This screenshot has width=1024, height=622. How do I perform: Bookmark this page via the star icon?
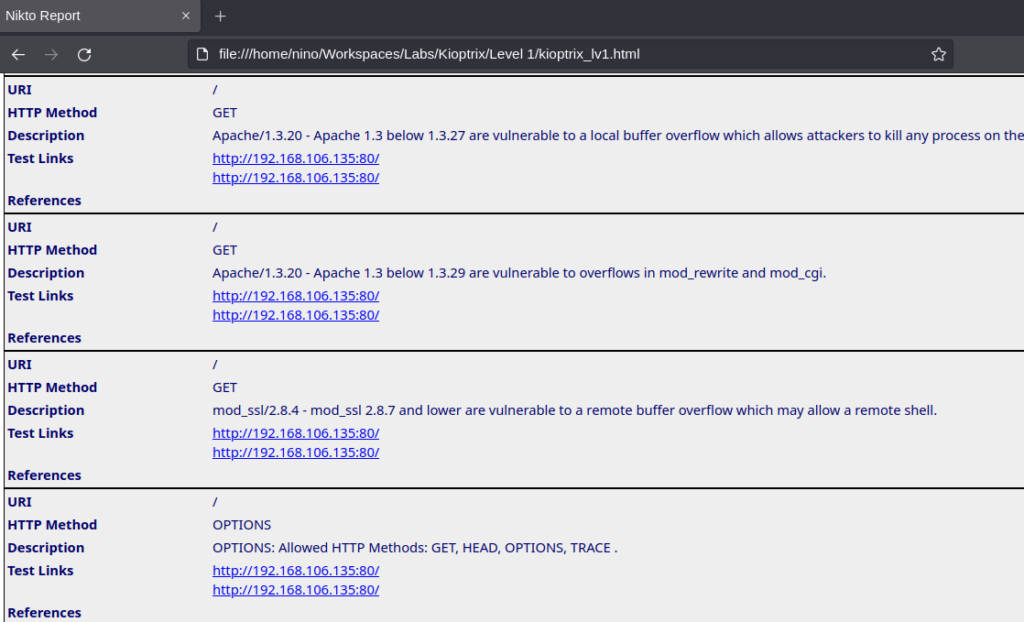938,54
